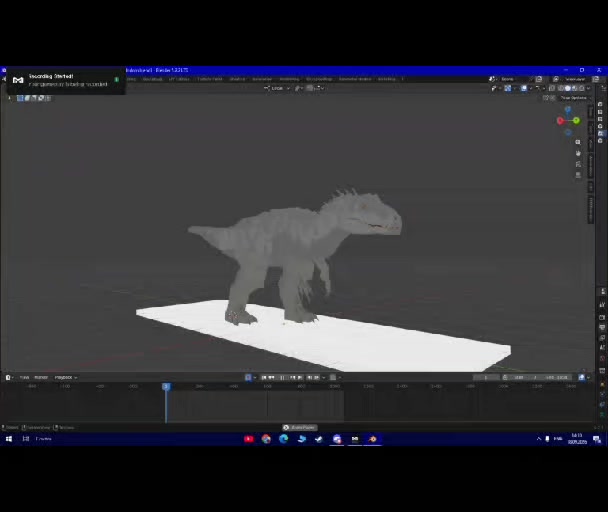Image resolution: width=608 pixels, height=512 pixels.
Task: Open Microsoft Edge from the taskbar
Action: tap(283, 439)
